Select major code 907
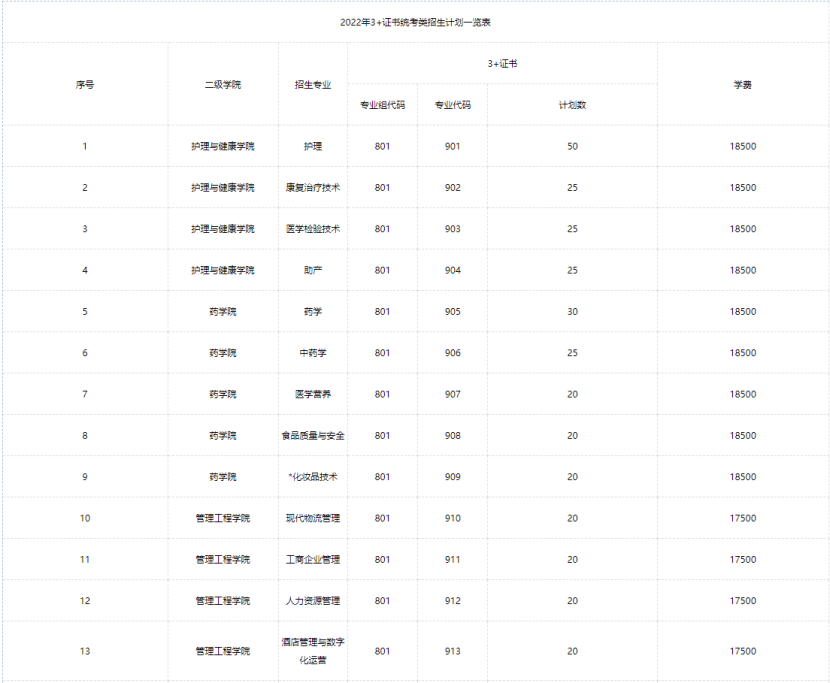 pyautogui.click(x=453, y=394)
